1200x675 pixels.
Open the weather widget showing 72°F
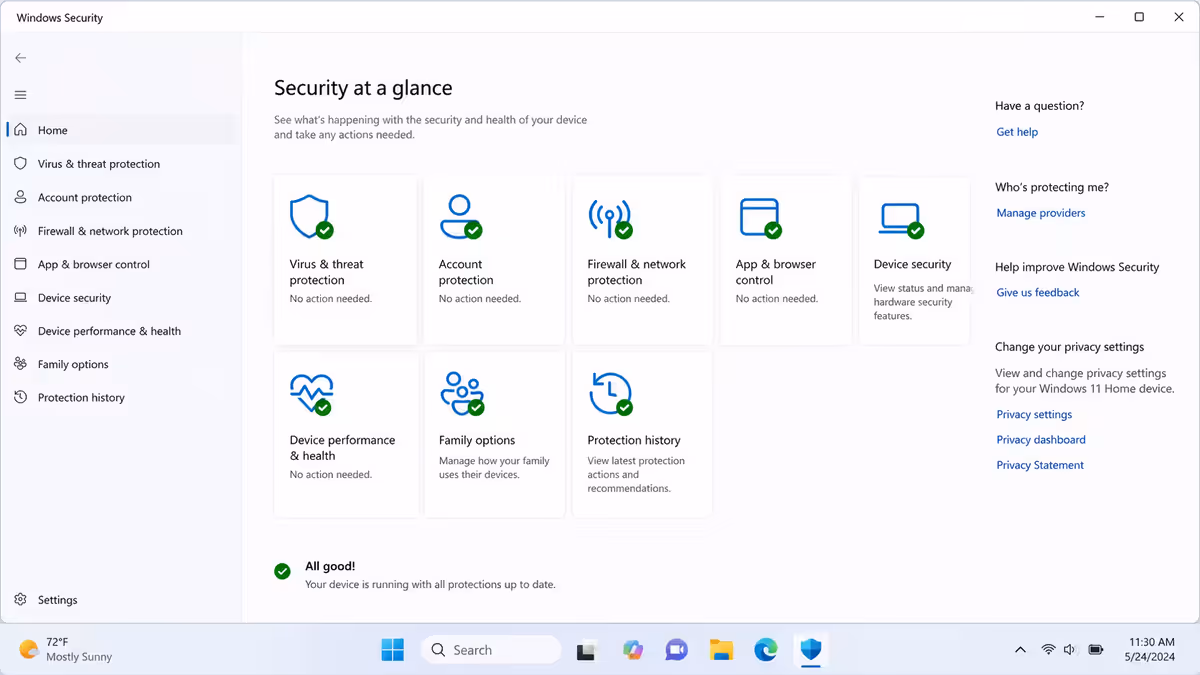[66, 650]
